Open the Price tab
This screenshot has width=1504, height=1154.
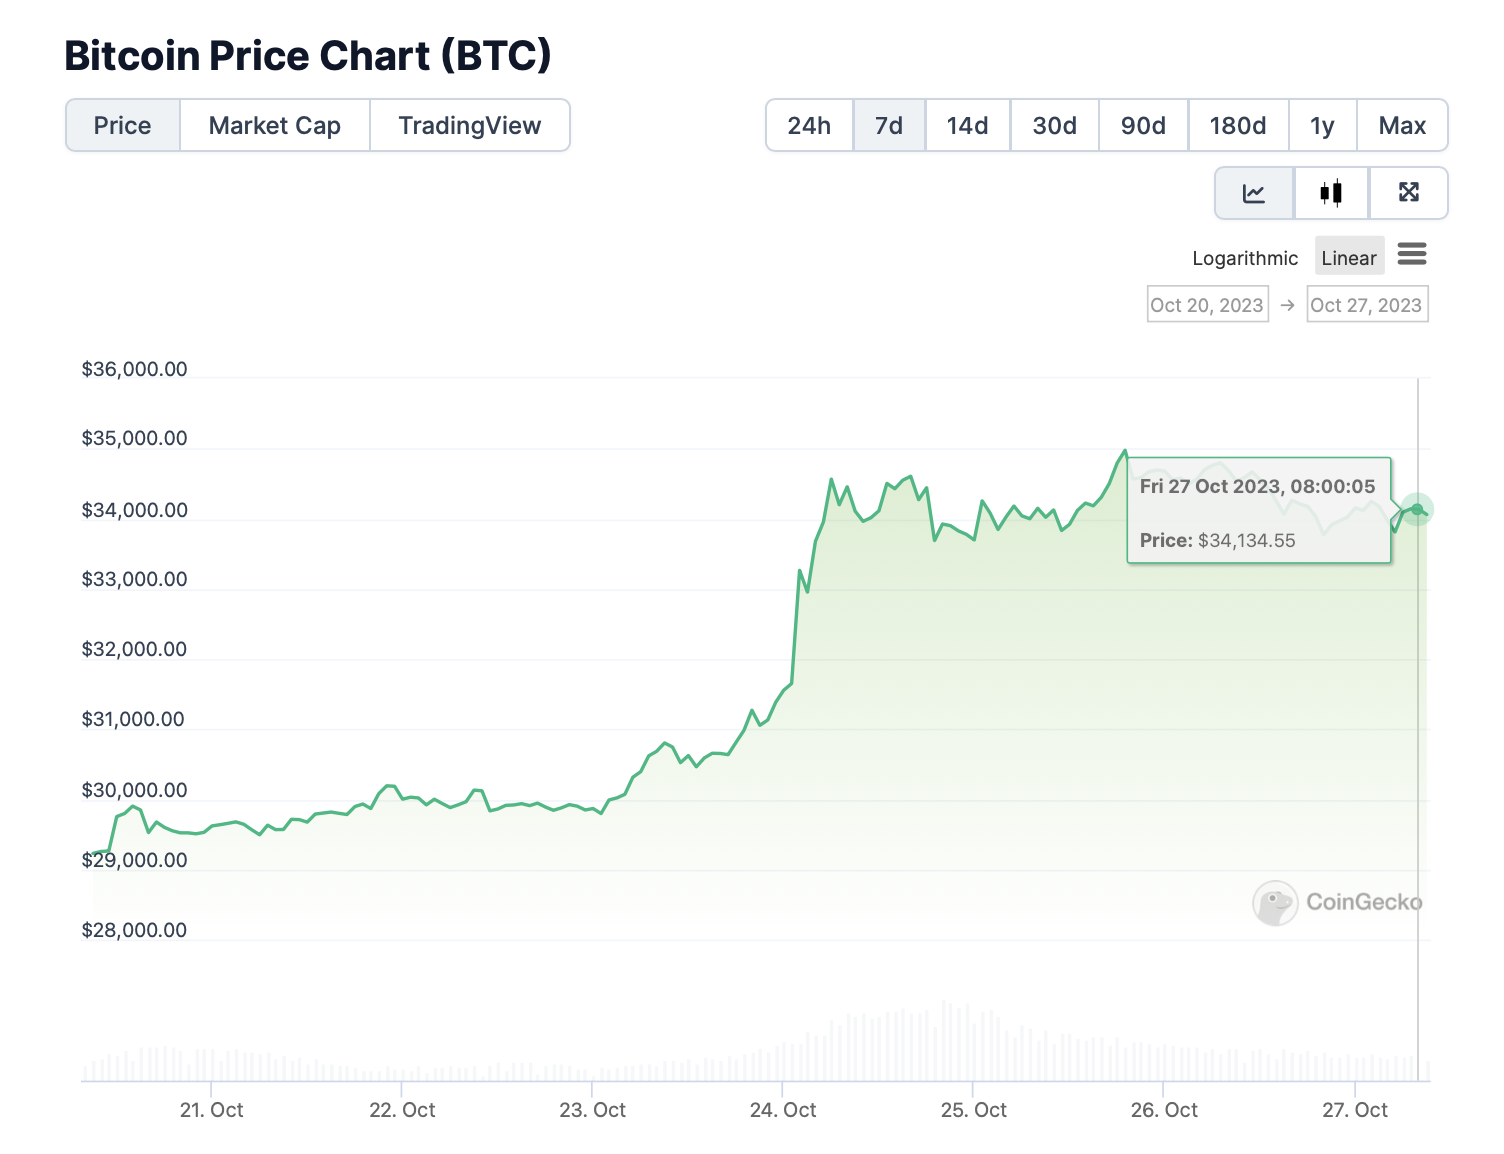tap(123, 126)
